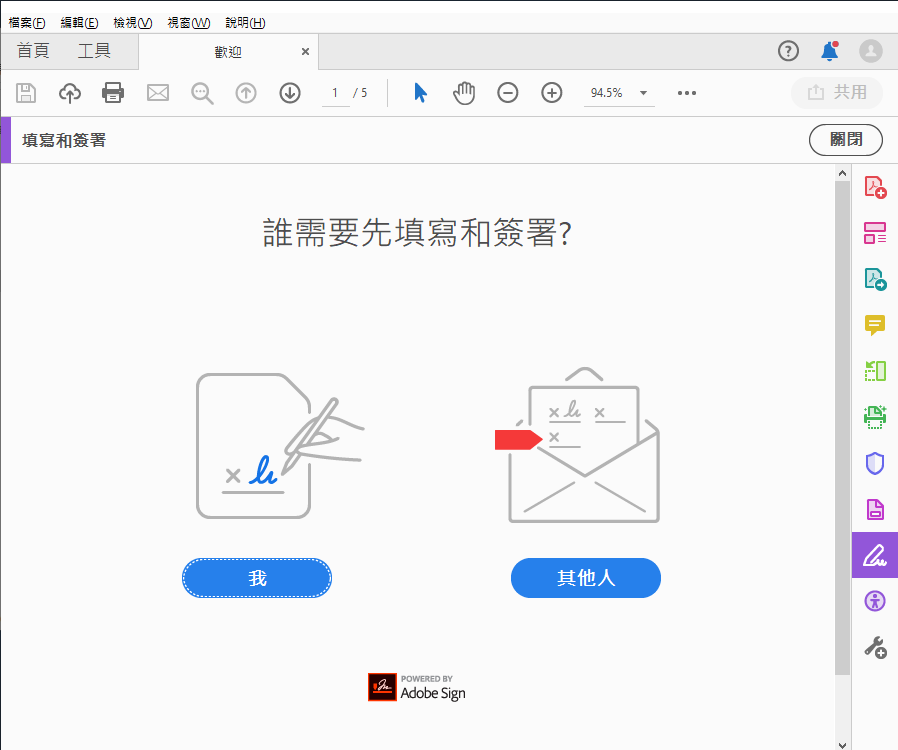The image size is (898, 750).
Task: Open the Create PDF tool
Action: point(875,186)
